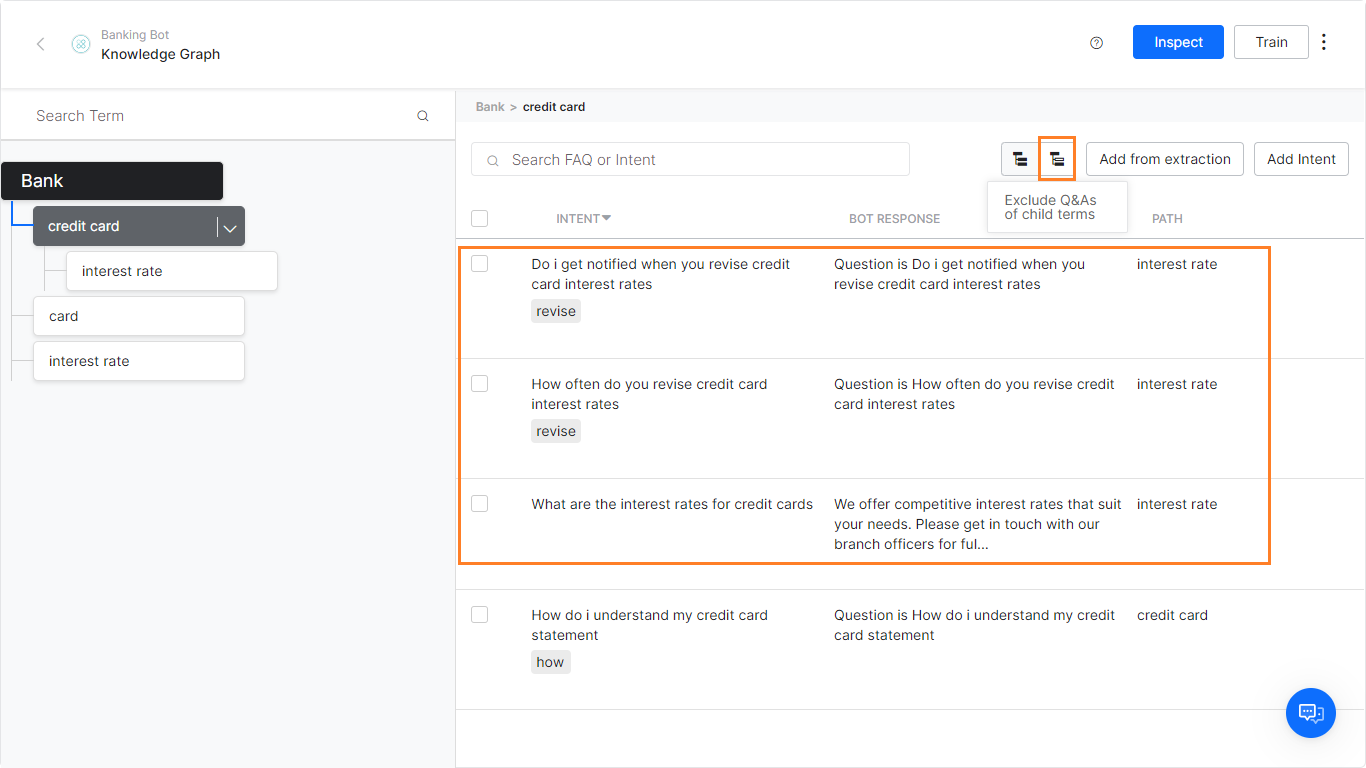The image size is (1366, 768).
Task: Select the checkbox for the interest rates FAQ
Action: tap(479, 504)
